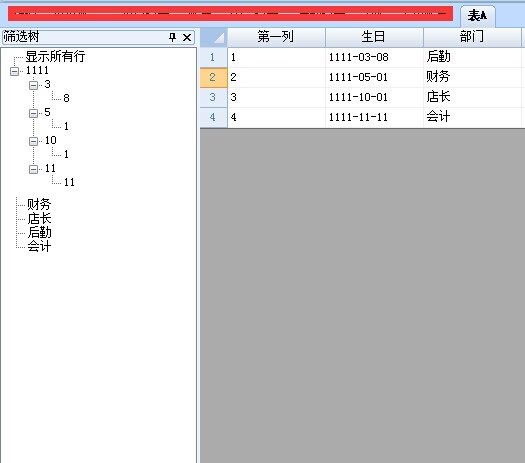Click the 第一列 column header
The height and width of the screenshot is (463, 525).
tap(276, 37)
